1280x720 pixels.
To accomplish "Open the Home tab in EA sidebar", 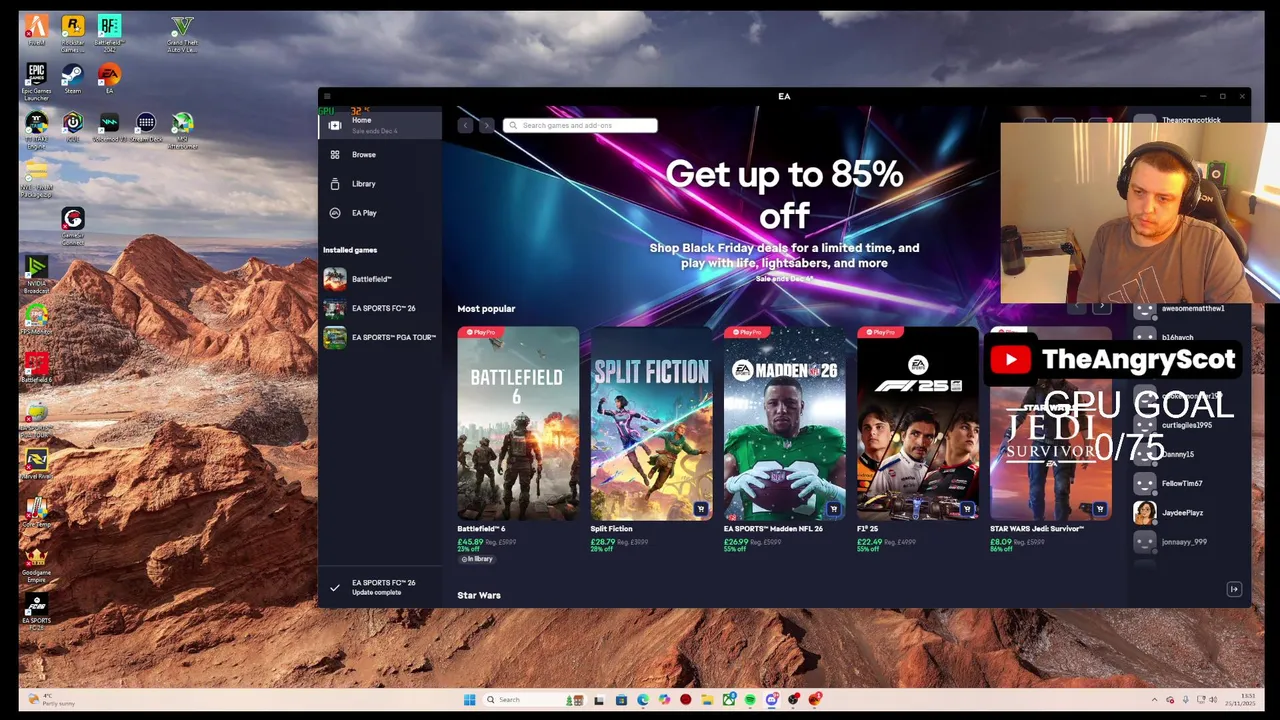I will (380, 125).
